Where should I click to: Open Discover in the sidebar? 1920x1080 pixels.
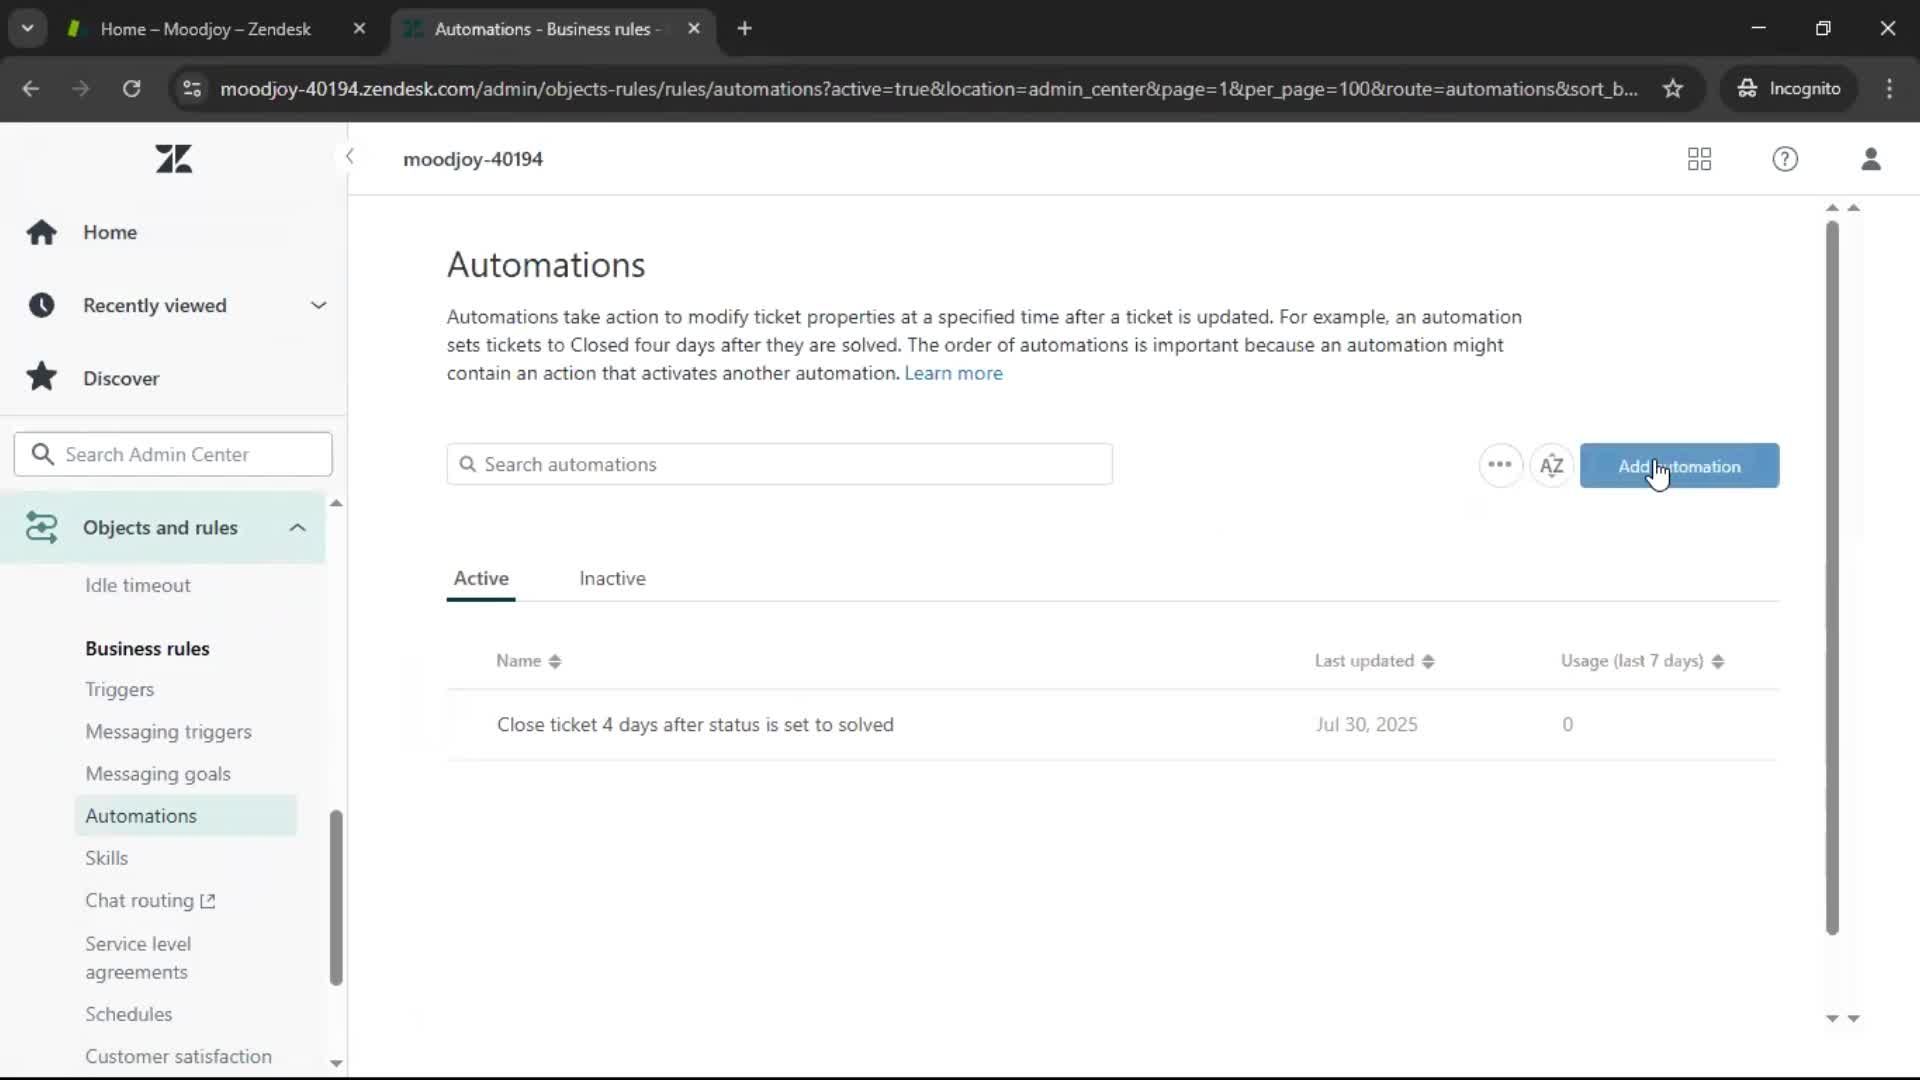[121, 378]
